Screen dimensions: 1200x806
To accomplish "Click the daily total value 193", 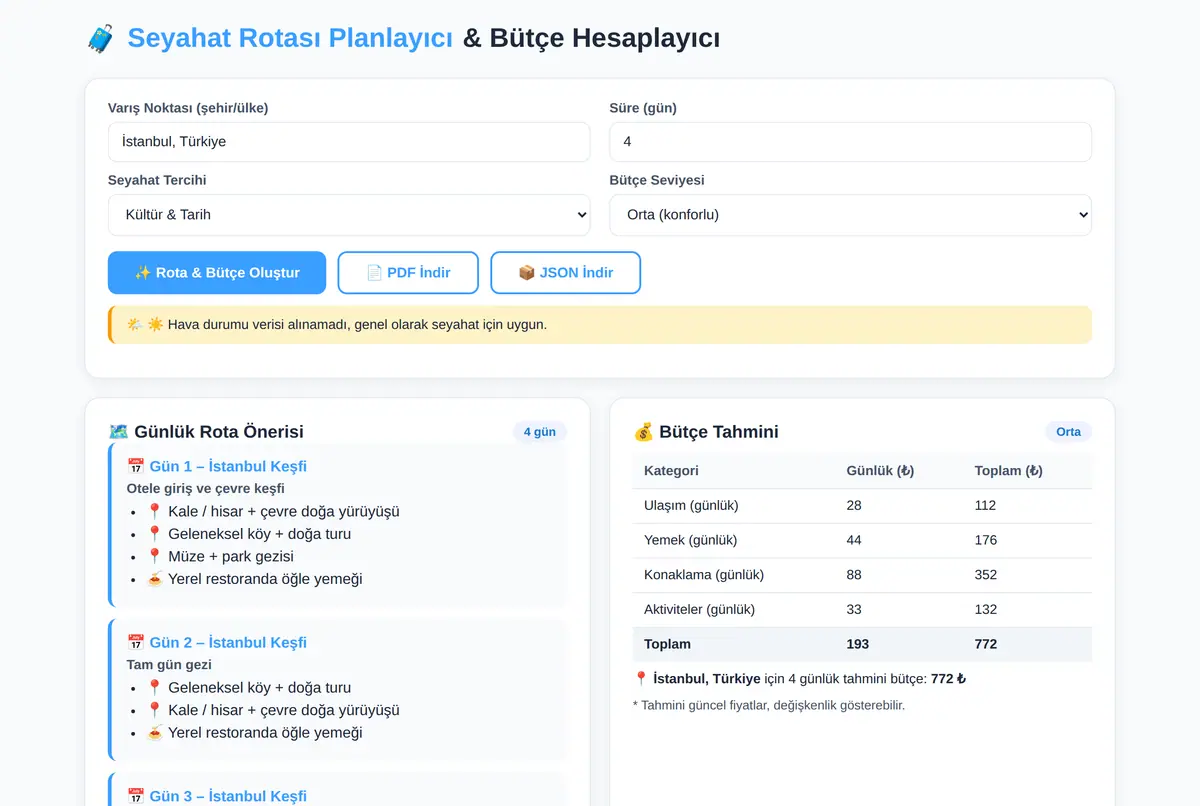I will [x=858, y=644].
